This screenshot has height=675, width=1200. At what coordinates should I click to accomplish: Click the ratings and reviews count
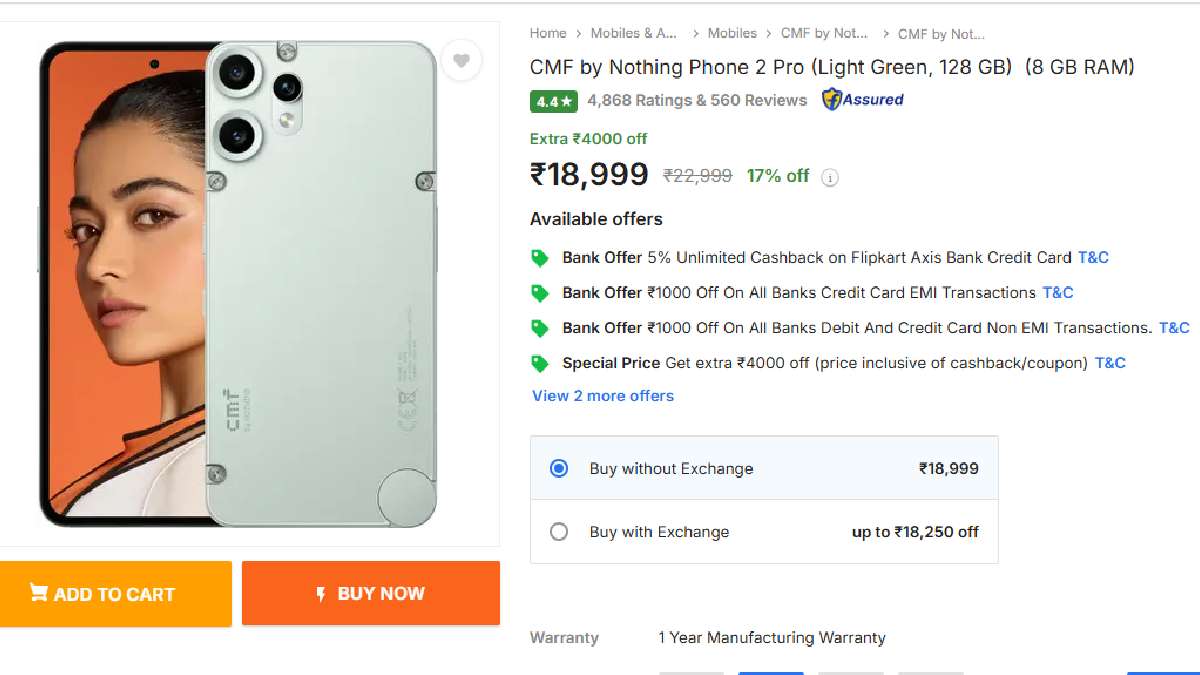tap(697, 100)
